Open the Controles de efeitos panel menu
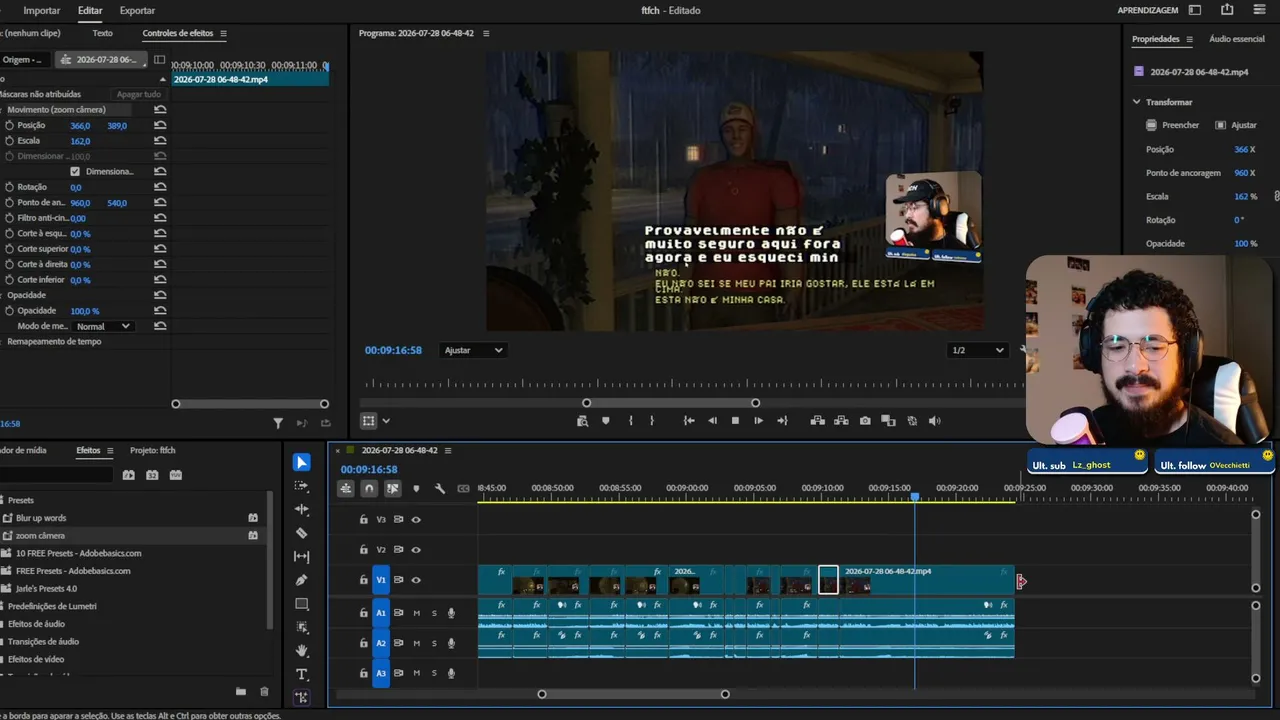 tap(223, 33)
